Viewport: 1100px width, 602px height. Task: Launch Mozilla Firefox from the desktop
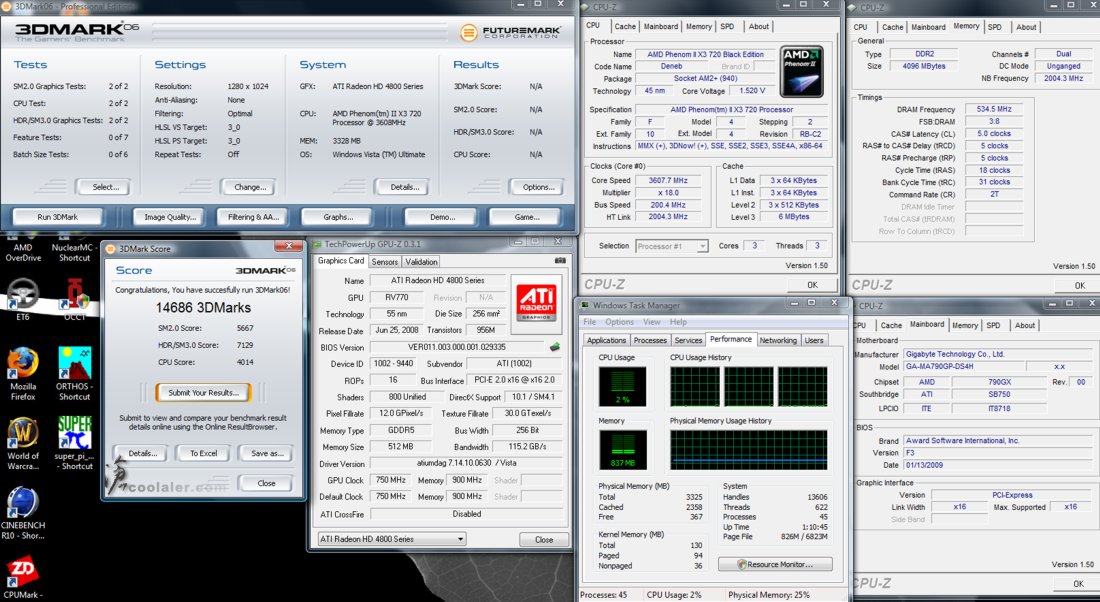[x=23, y=364]
